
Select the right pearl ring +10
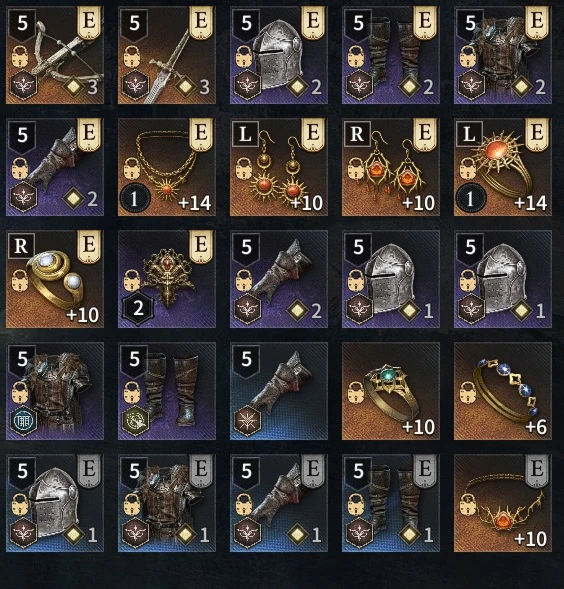tap(55, 279)
